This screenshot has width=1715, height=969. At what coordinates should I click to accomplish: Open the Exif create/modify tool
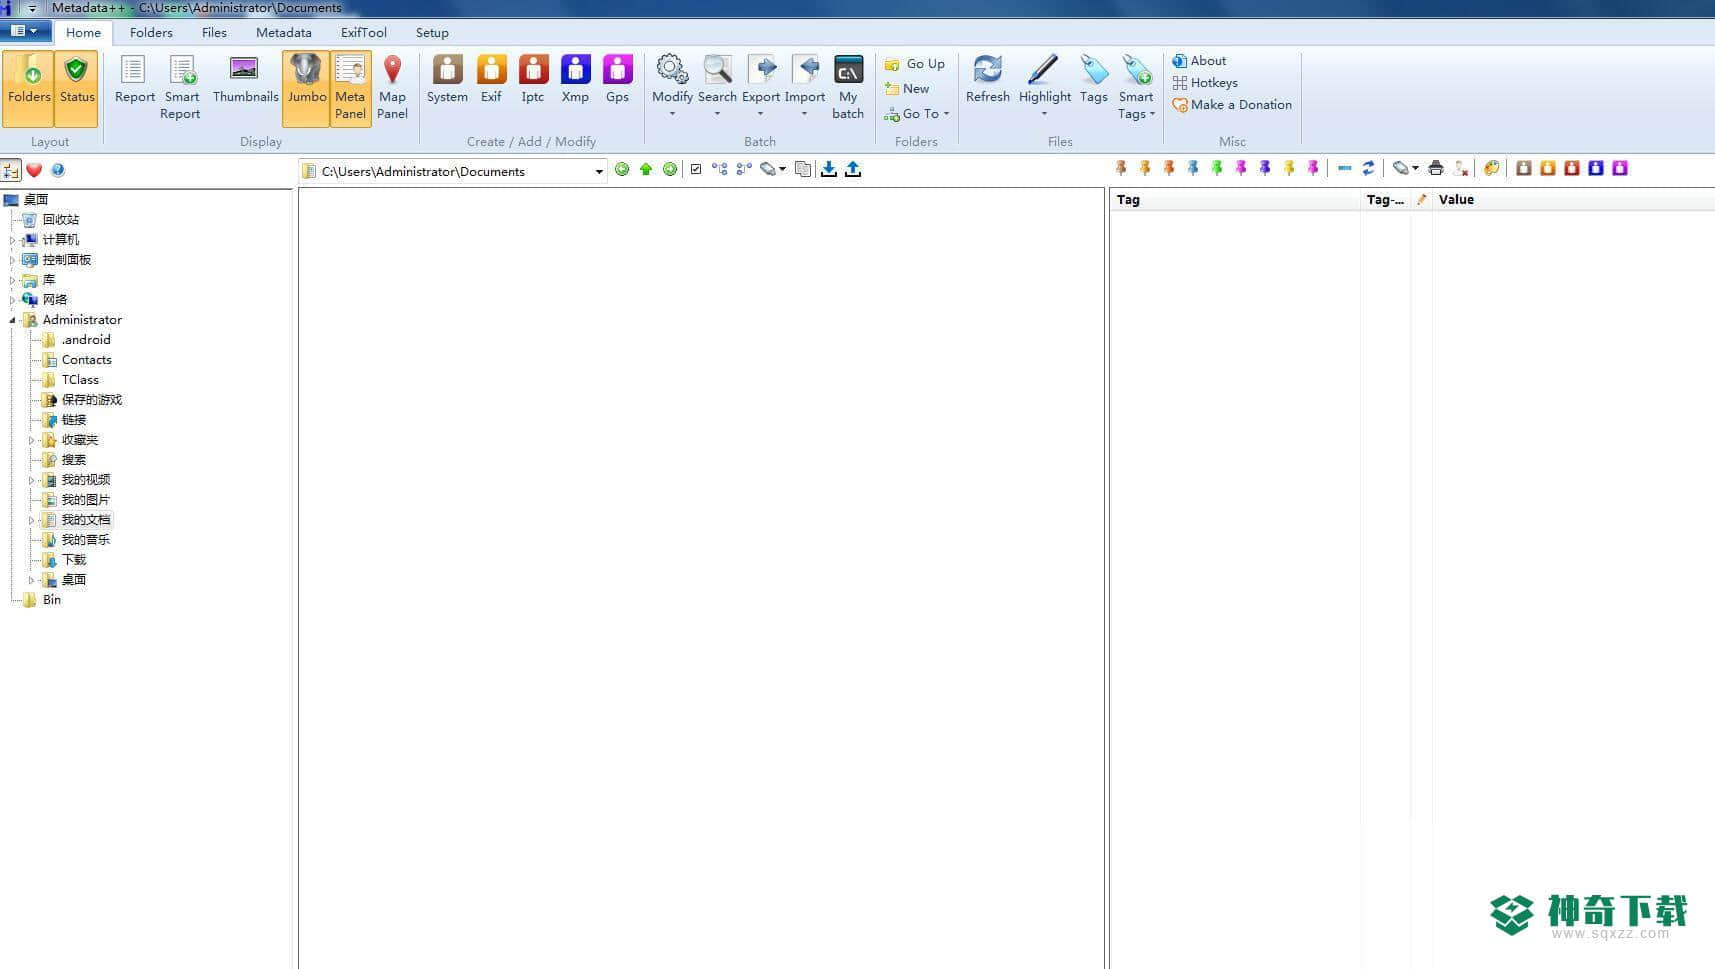[x=491, y=80]
